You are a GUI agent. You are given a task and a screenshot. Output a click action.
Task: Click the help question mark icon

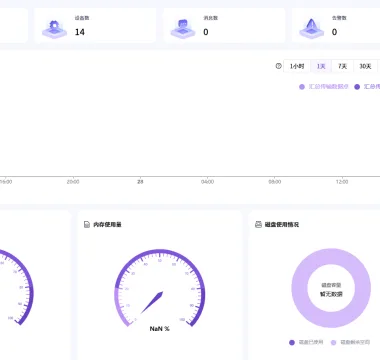click(279, 66)
